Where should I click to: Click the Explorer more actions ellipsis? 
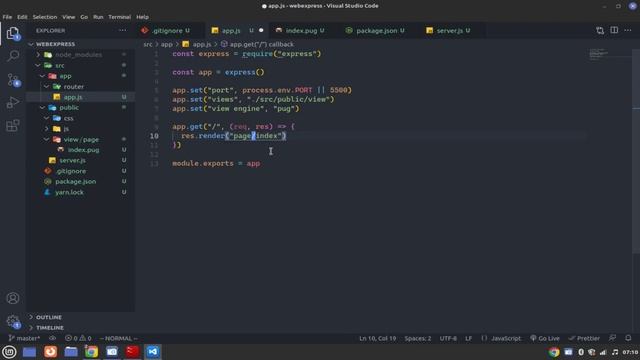tap(122, 31)
